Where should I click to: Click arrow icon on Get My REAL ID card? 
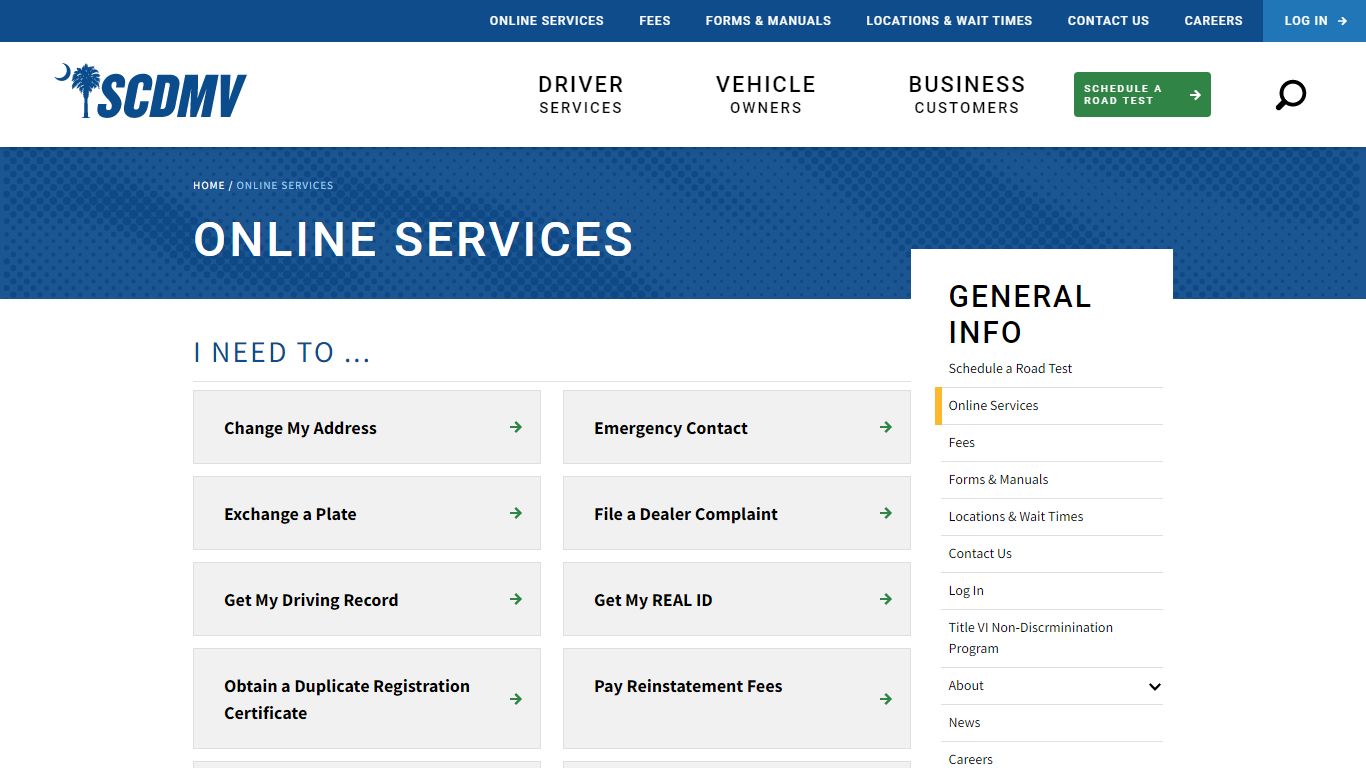tap(886, 599)
